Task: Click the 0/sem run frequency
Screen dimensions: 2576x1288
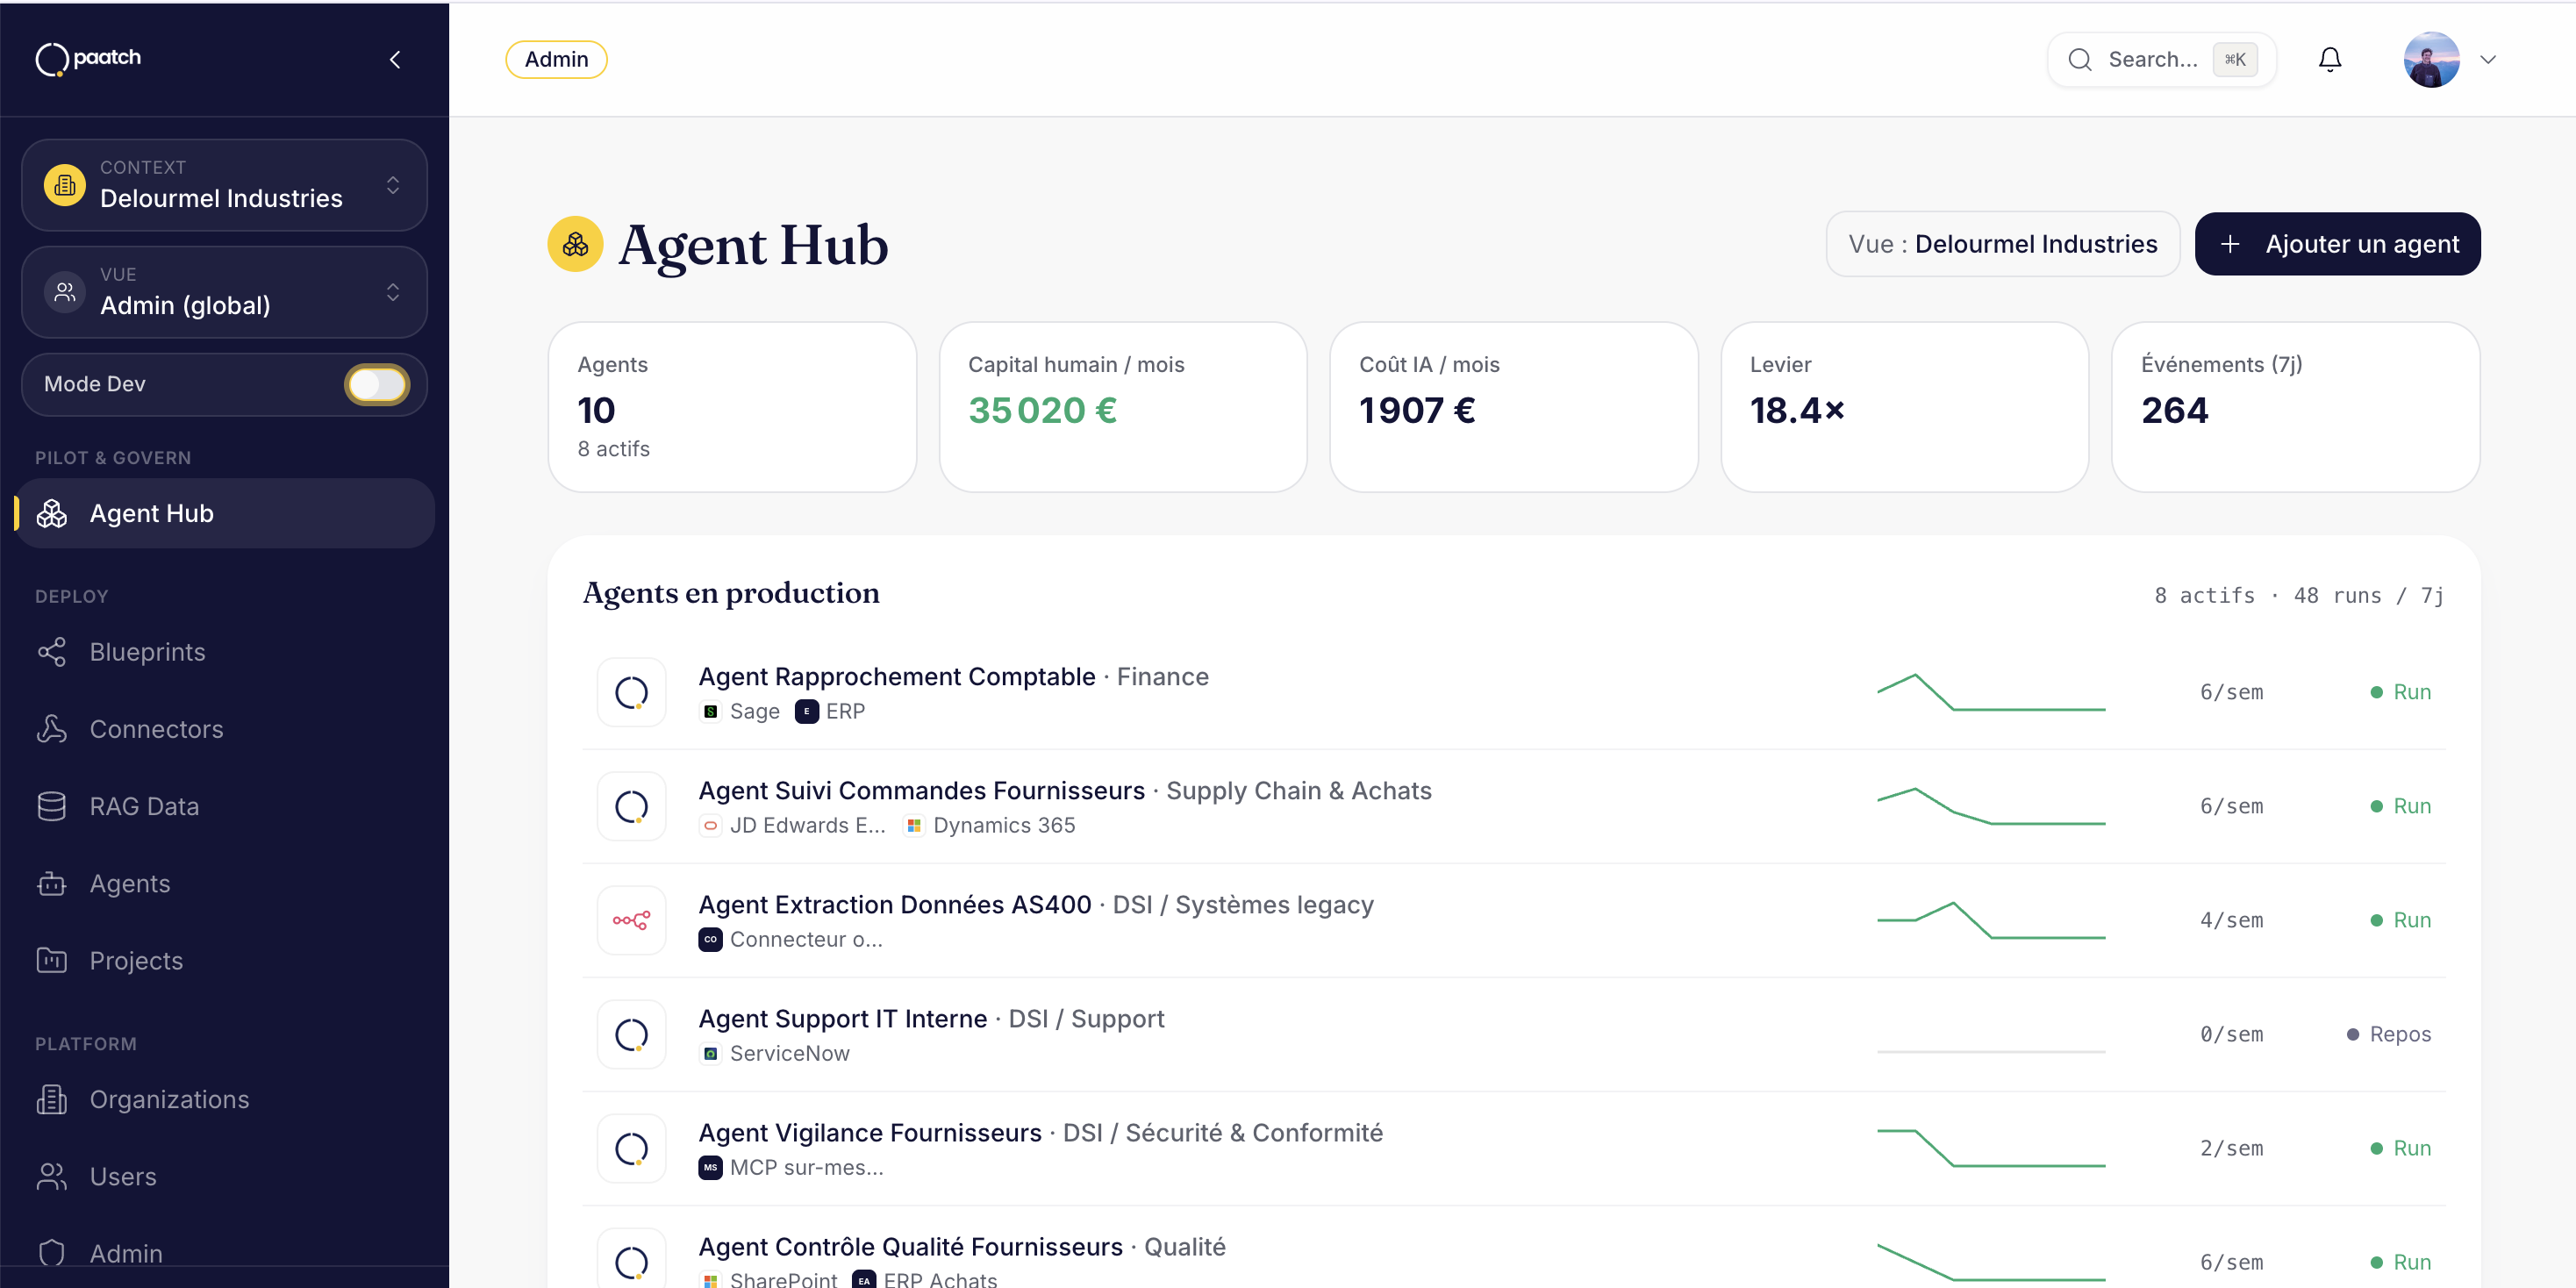Action: [2231, 1034]
